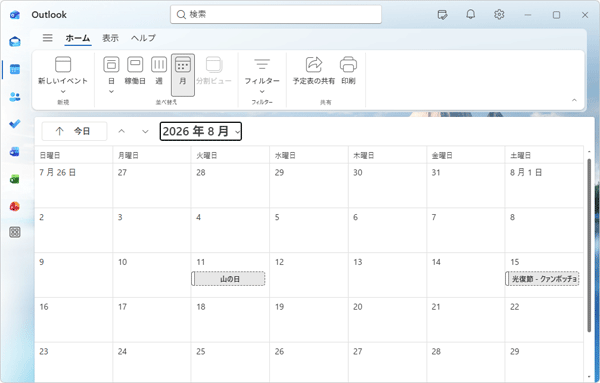
Task: Go to previous month with up chevron
Action: [x=122, y=131]
